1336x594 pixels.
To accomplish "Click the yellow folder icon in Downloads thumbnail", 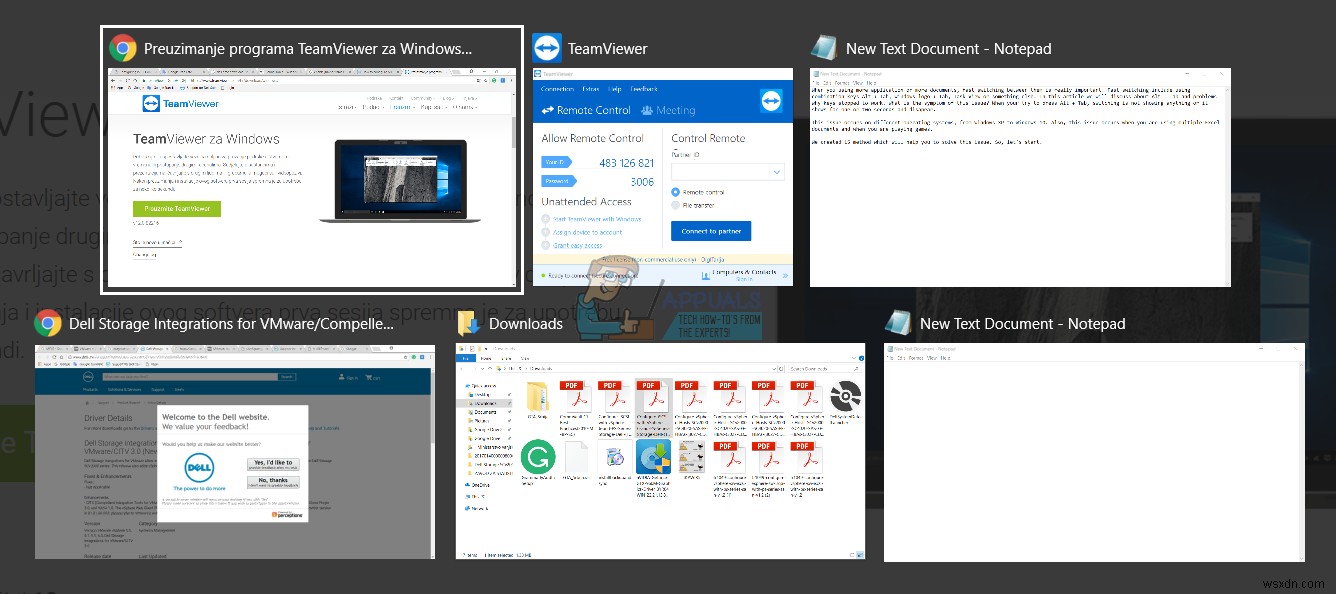I will (x=536, y=396).
